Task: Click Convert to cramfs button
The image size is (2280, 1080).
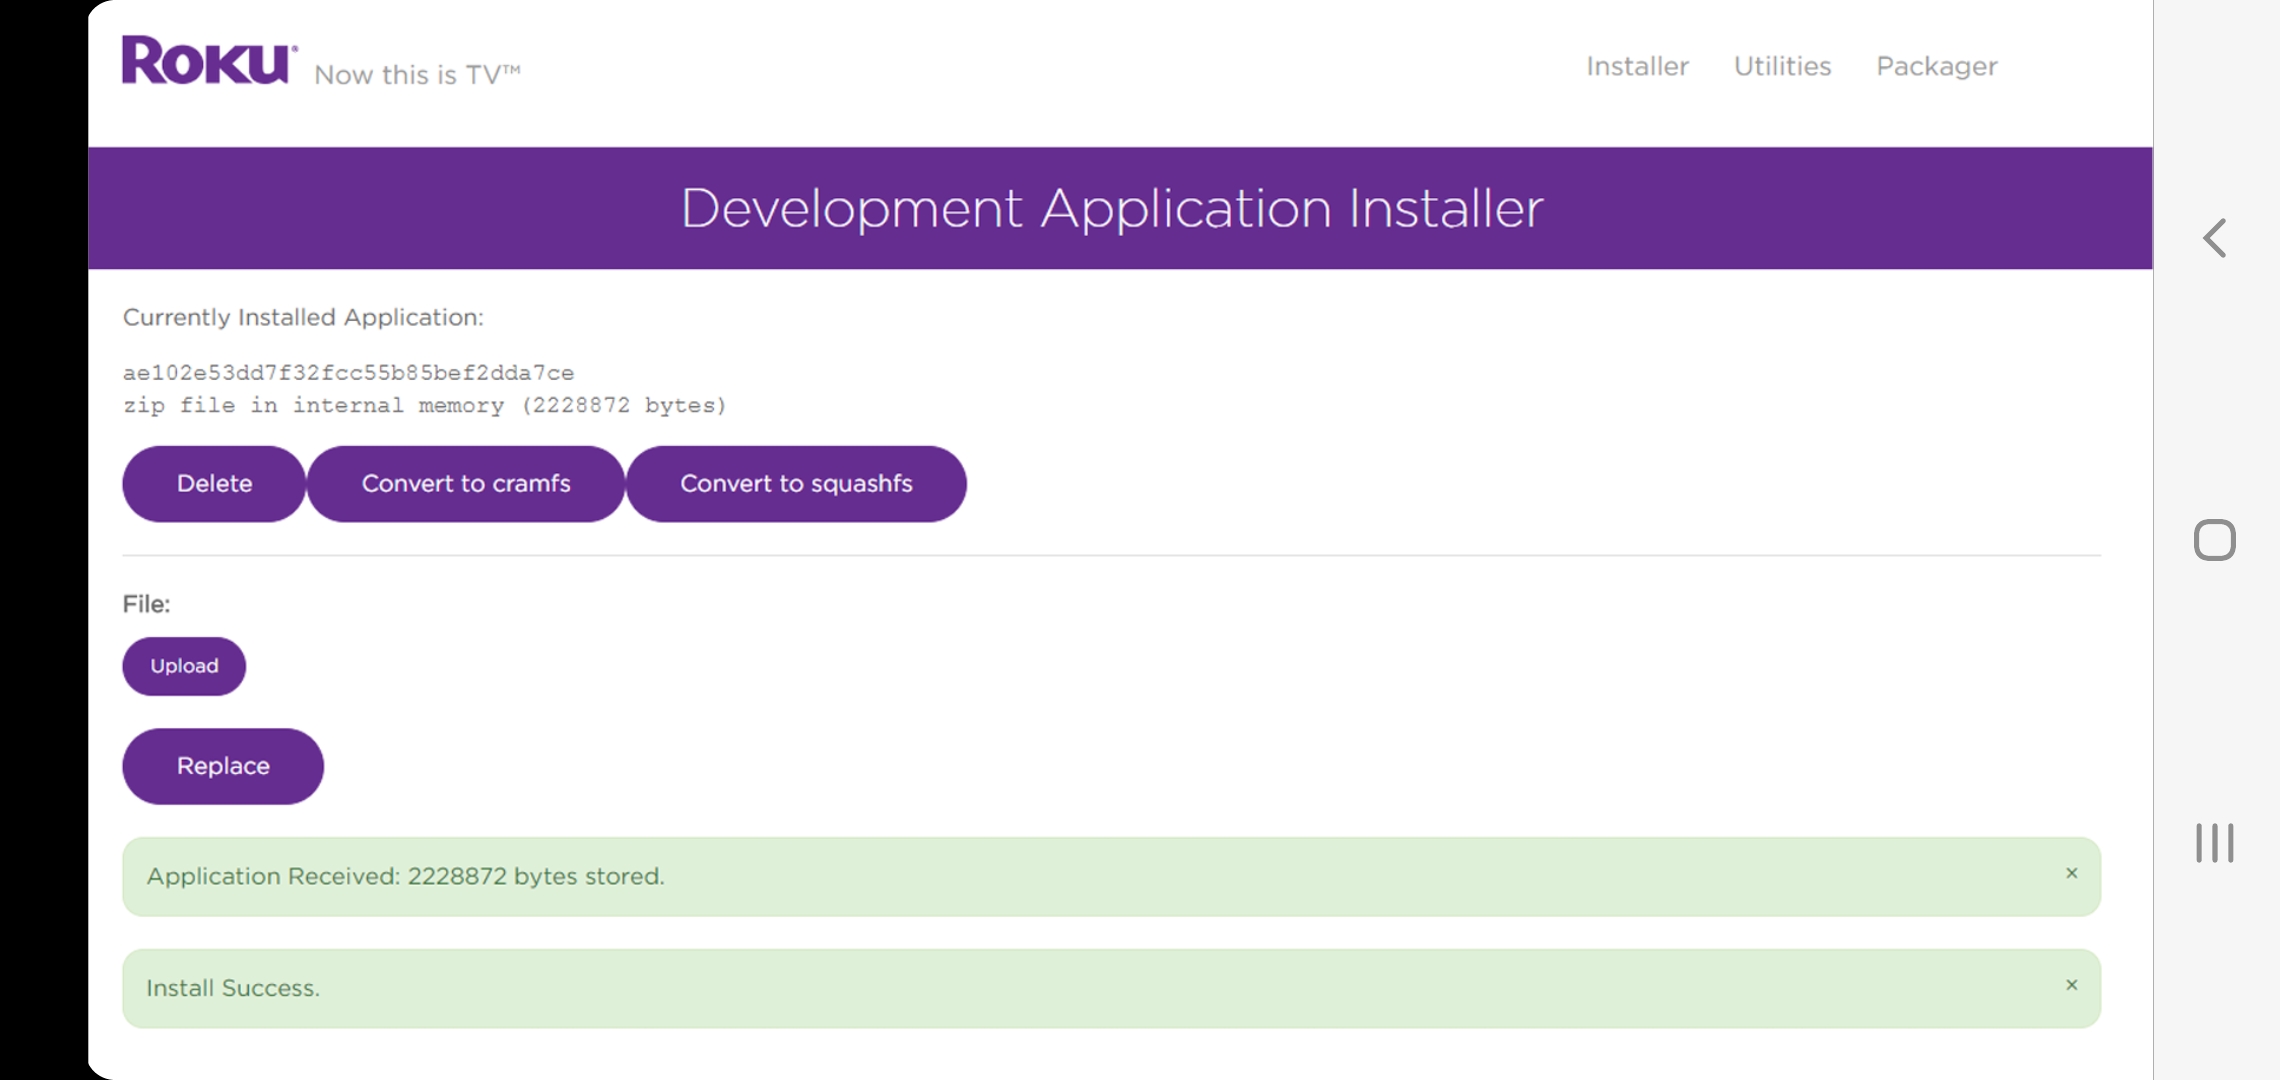Action: 466,484
